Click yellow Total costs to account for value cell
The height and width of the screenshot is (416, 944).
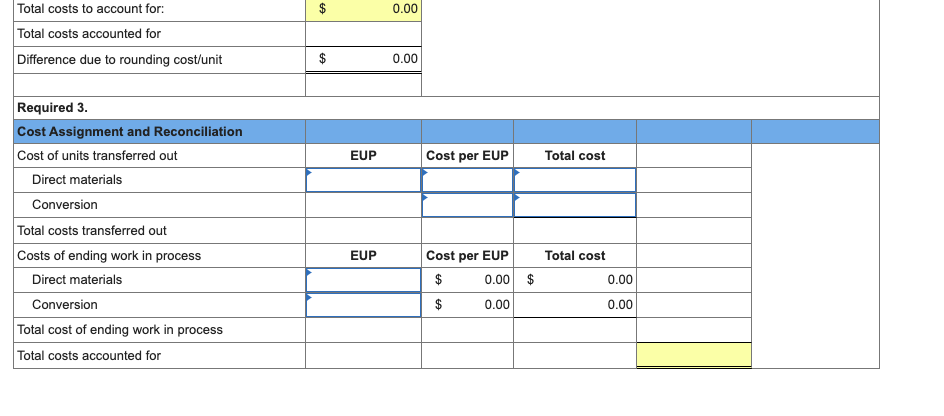[x=363, y=9]
